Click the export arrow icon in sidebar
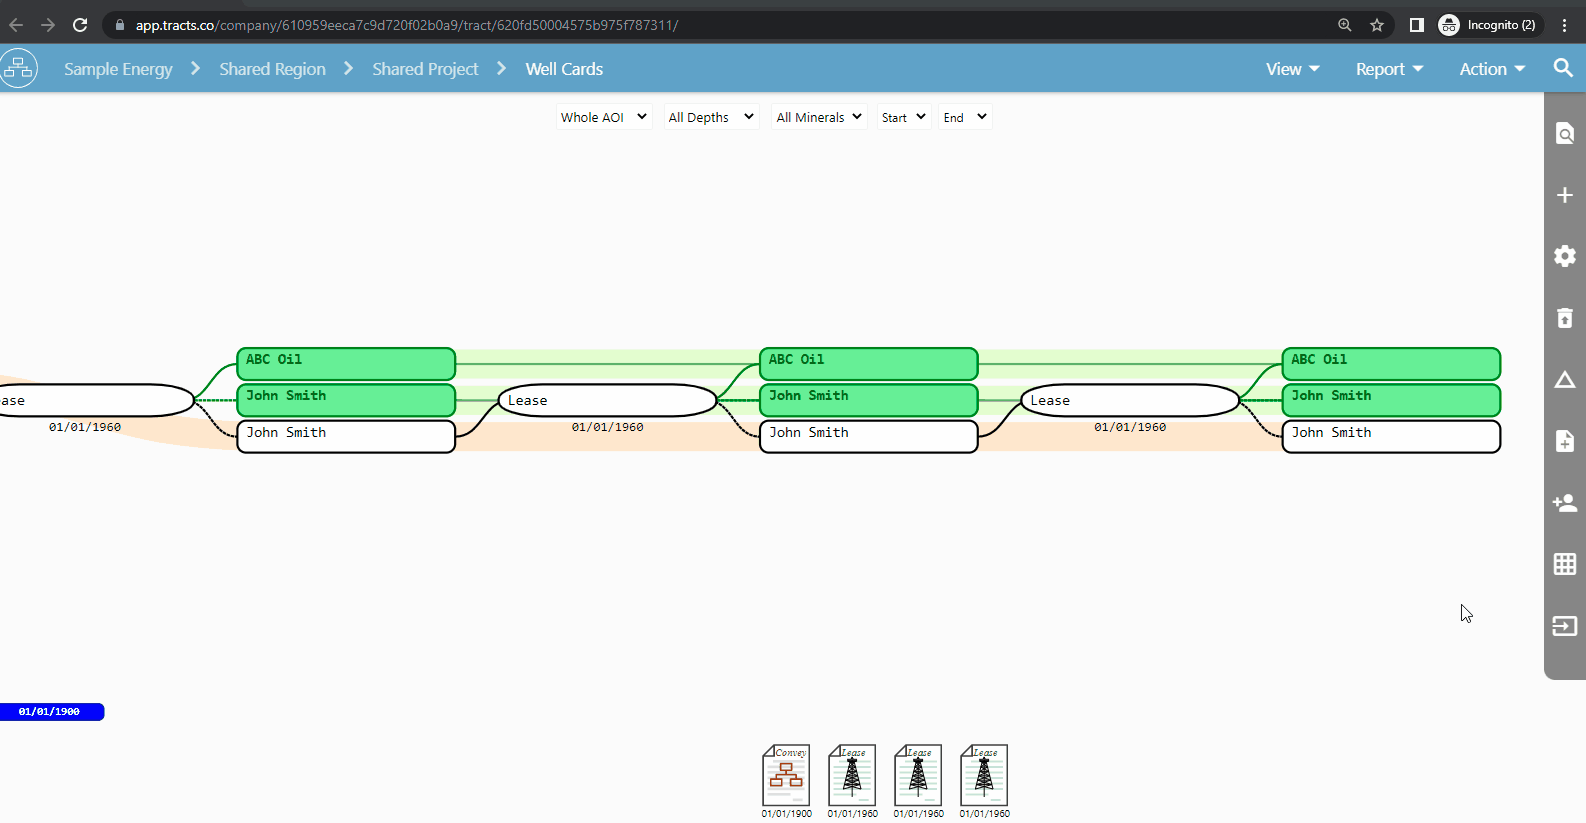The height and width of the screenshot is (823, 1586). coord(1565,626)
